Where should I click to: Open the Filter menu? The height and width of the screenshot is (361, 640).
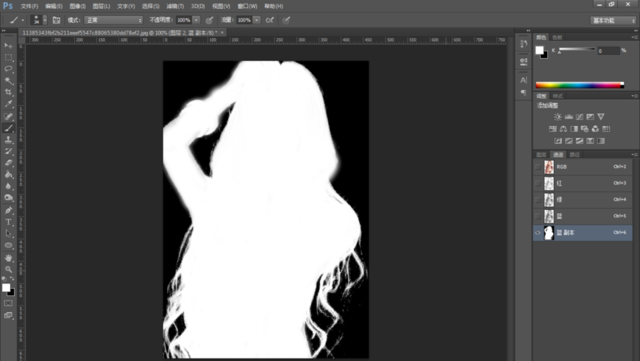pos(175,6)
